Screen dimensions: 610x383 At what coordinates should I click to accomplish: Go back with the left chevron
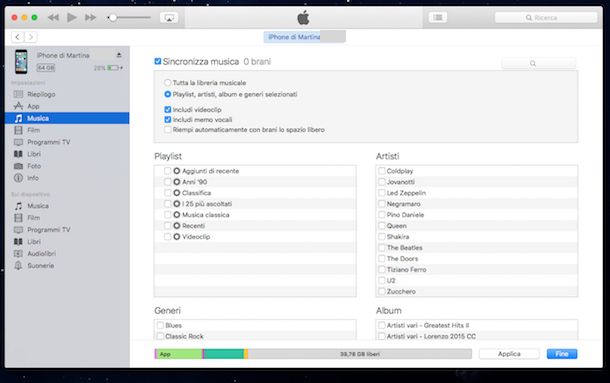tap(18, 37)
